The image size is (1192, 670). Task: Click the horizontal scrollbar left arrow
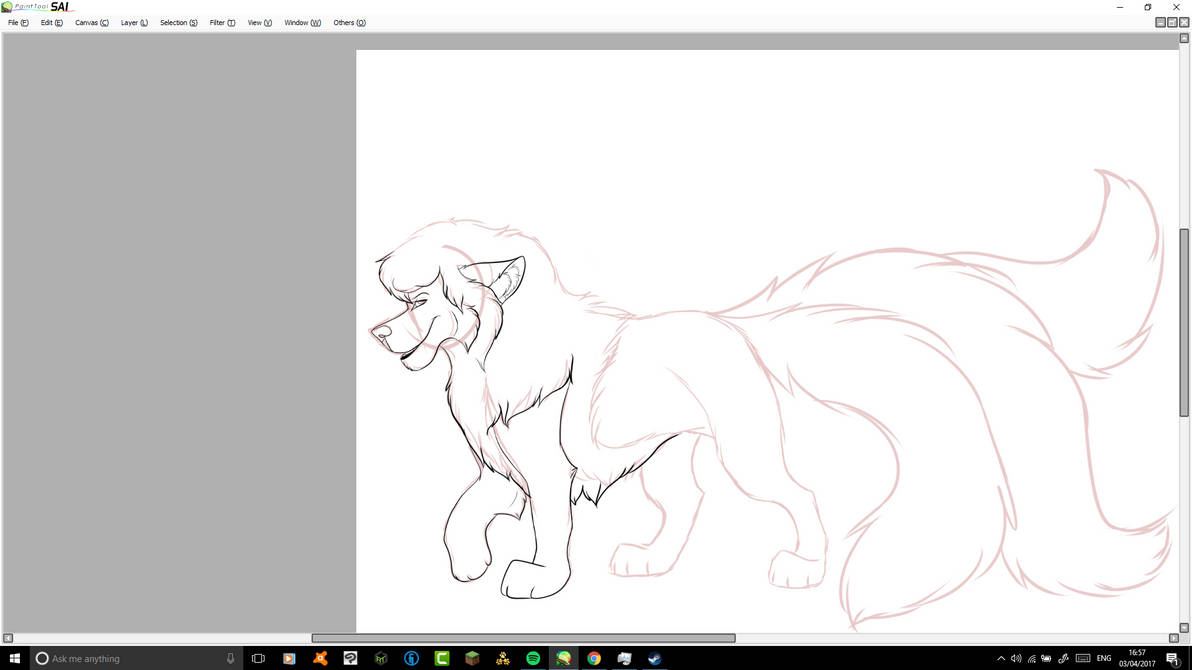[8, 638]
